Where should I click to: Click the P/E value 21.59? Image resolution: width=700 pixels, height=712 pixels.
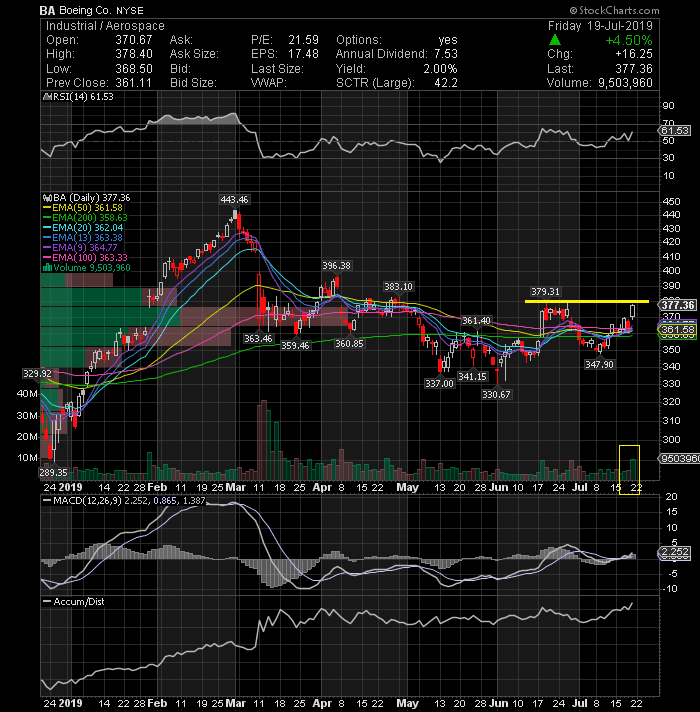click(303, 40)
